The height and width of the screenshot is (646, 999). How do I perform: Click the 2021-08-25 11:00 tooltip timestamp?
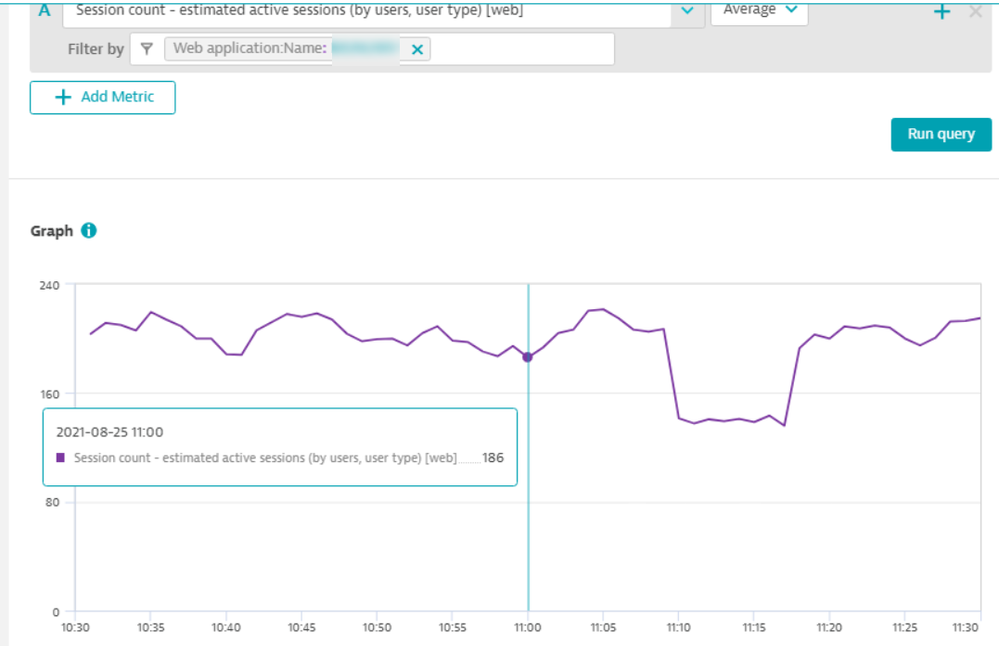click(x=110, y=432)
